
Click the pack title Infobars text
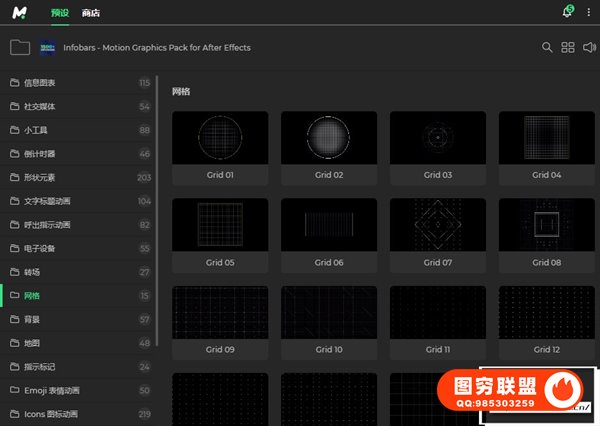click(157, 47)
